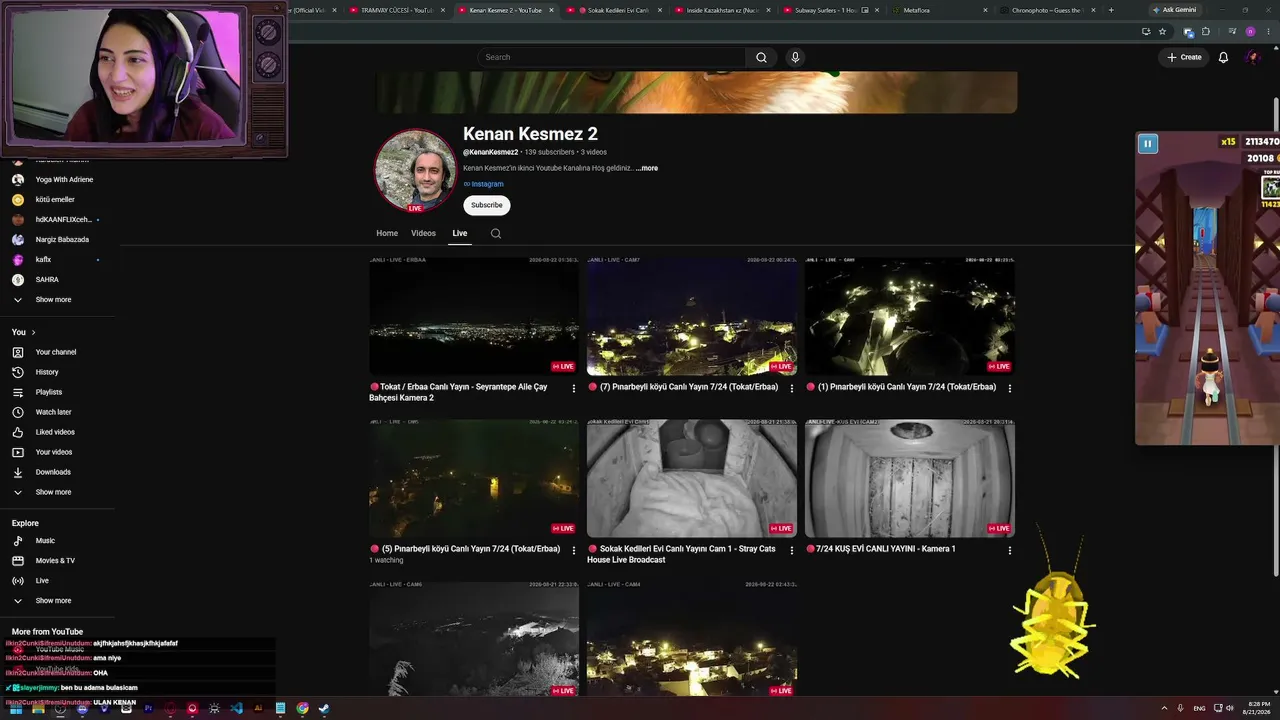Open options menu for (7) Pınarbeyli köyü stream
This screenshot has width=1280, height=720.
[792, 388]
